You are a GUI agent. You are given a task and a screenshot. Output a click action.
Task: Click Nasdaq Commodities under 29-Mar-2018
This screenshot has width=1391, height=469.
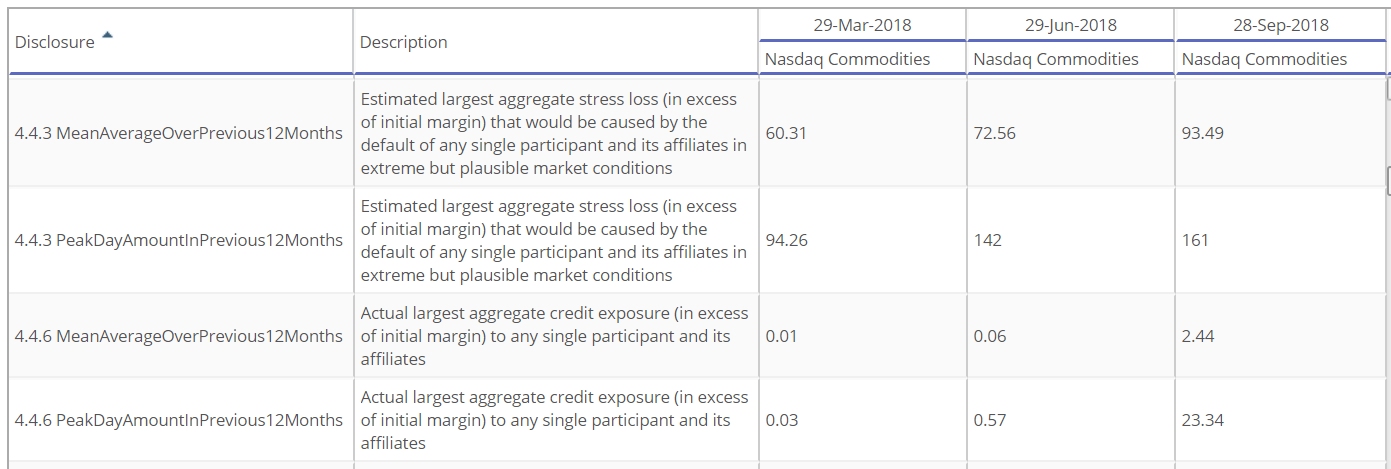847,59
